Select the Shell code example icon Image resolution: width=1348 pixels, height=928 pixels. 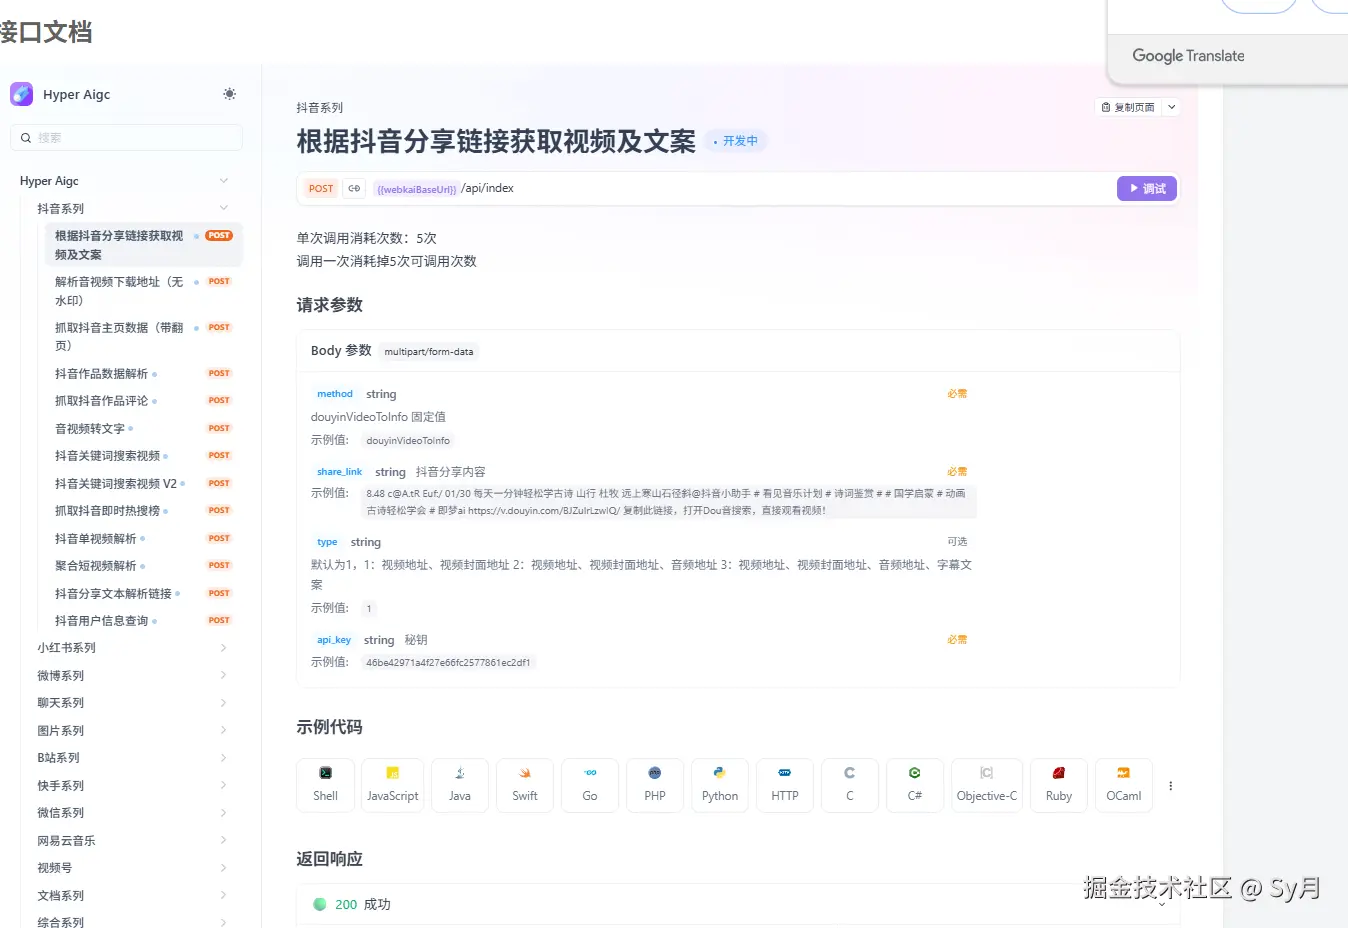coord(325,785)
